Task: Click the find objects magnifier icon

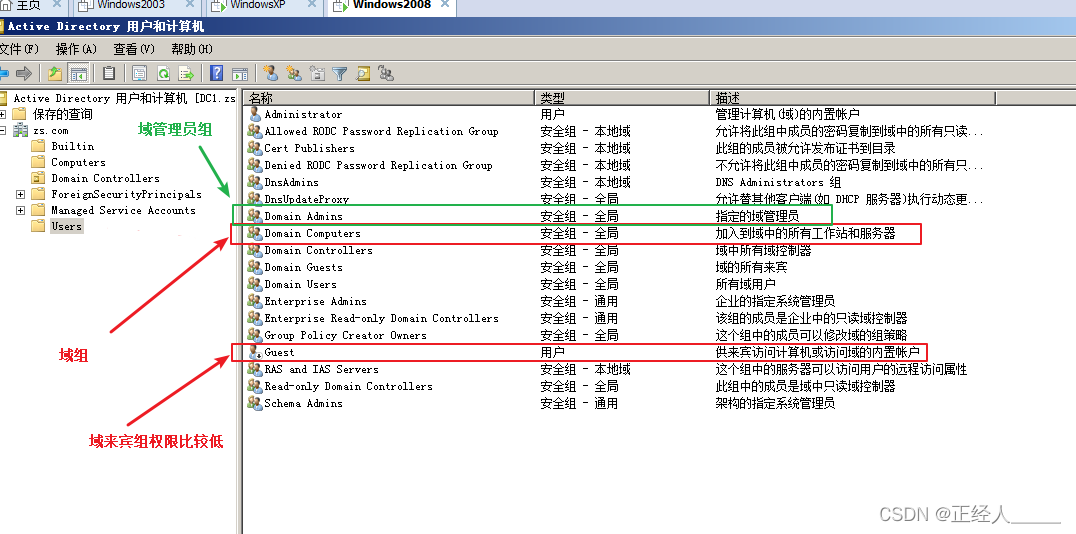Action: (x=363, y=73)
